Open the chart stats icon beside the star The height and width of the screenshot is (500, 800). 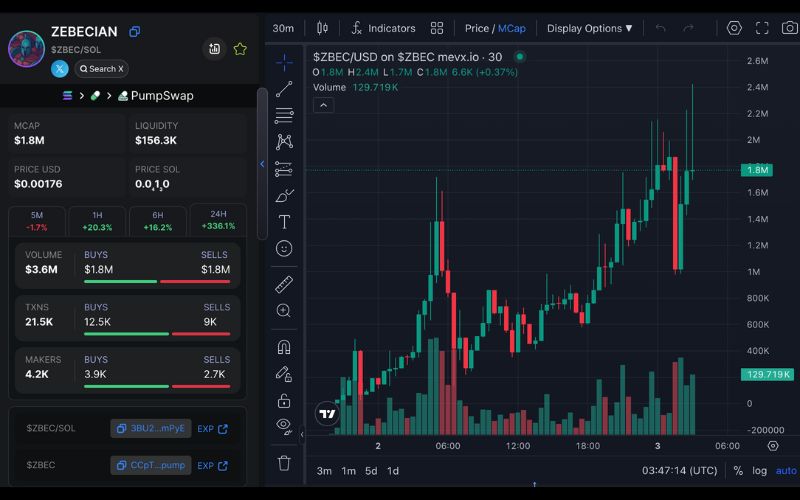click(214, 49)
